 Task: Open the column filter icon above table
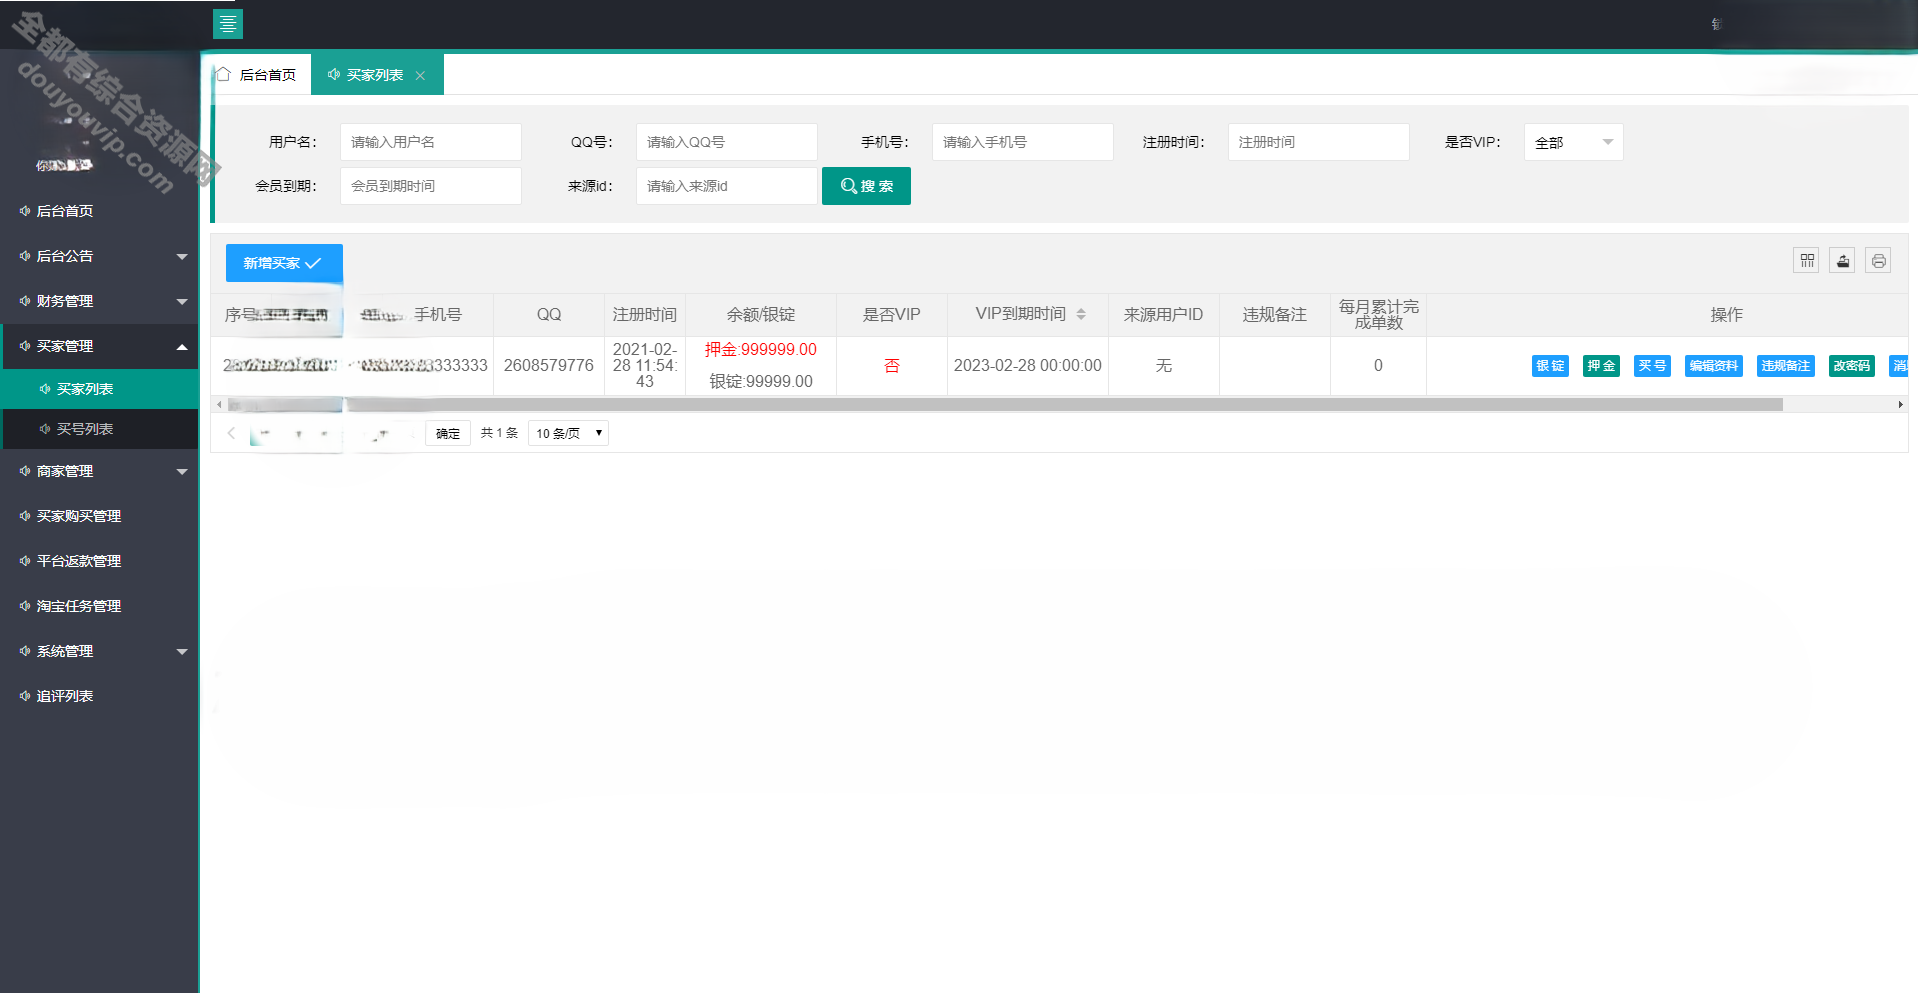[x=1806, y=261]
